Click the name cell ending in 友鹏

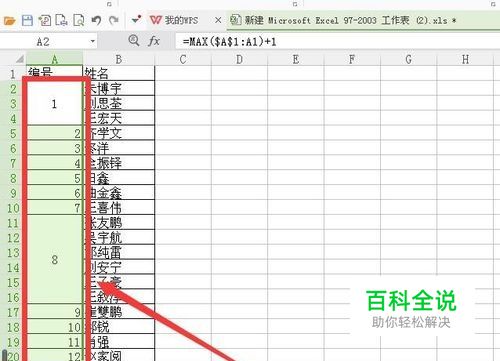pos(119,222)
